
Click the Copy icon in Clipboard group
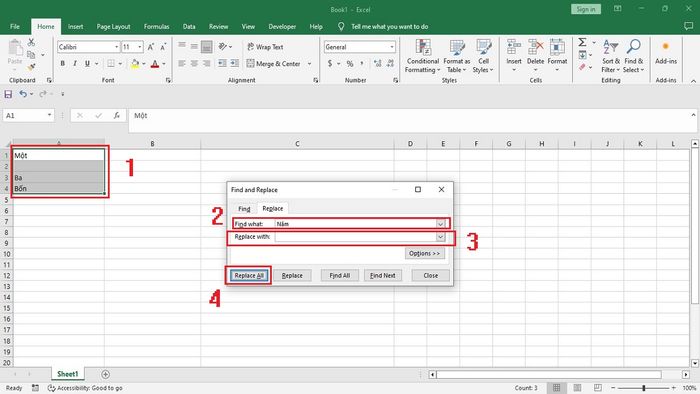31,55
